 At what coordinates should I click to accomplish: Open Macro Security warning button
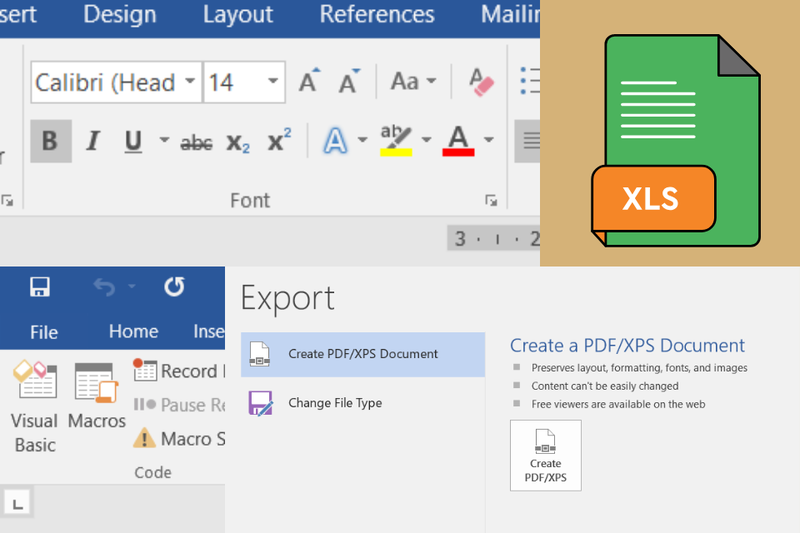[x=179, y=439]
